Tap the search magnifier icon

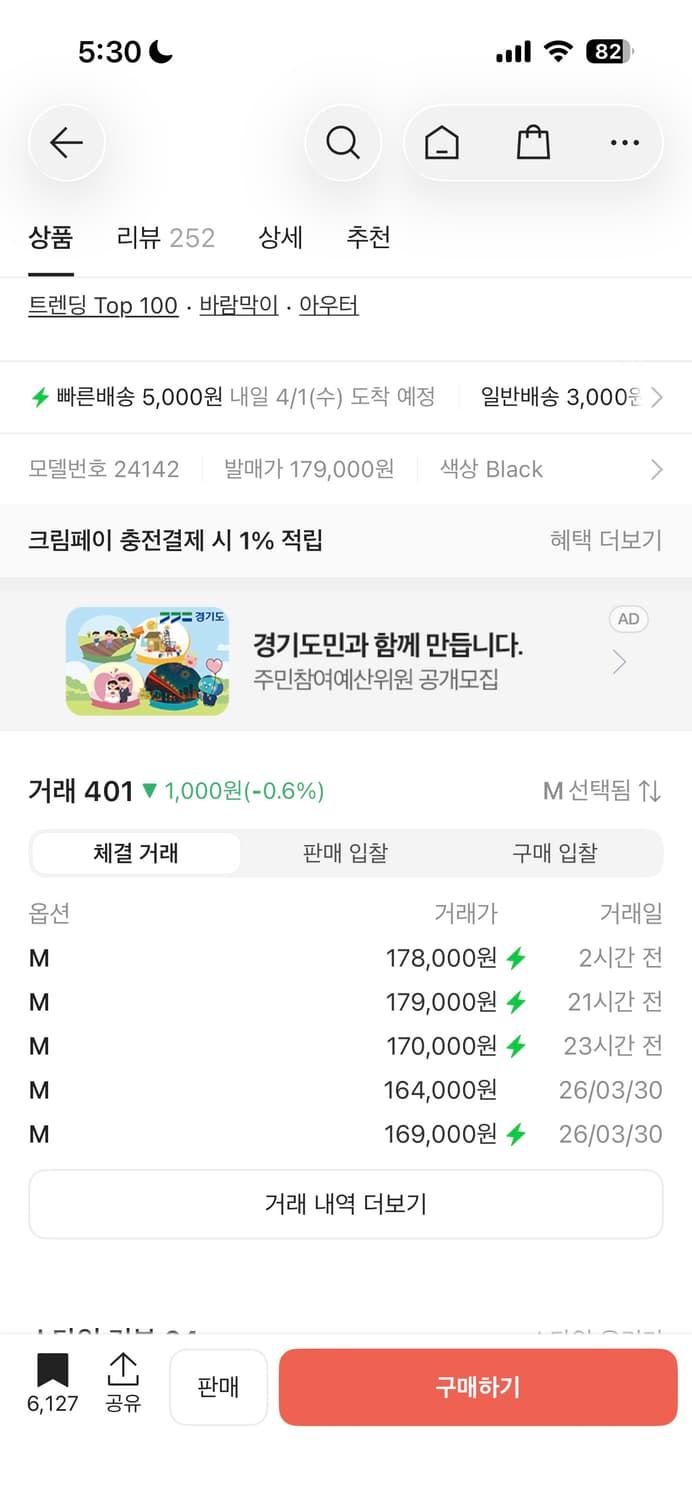tap(343, 142)
